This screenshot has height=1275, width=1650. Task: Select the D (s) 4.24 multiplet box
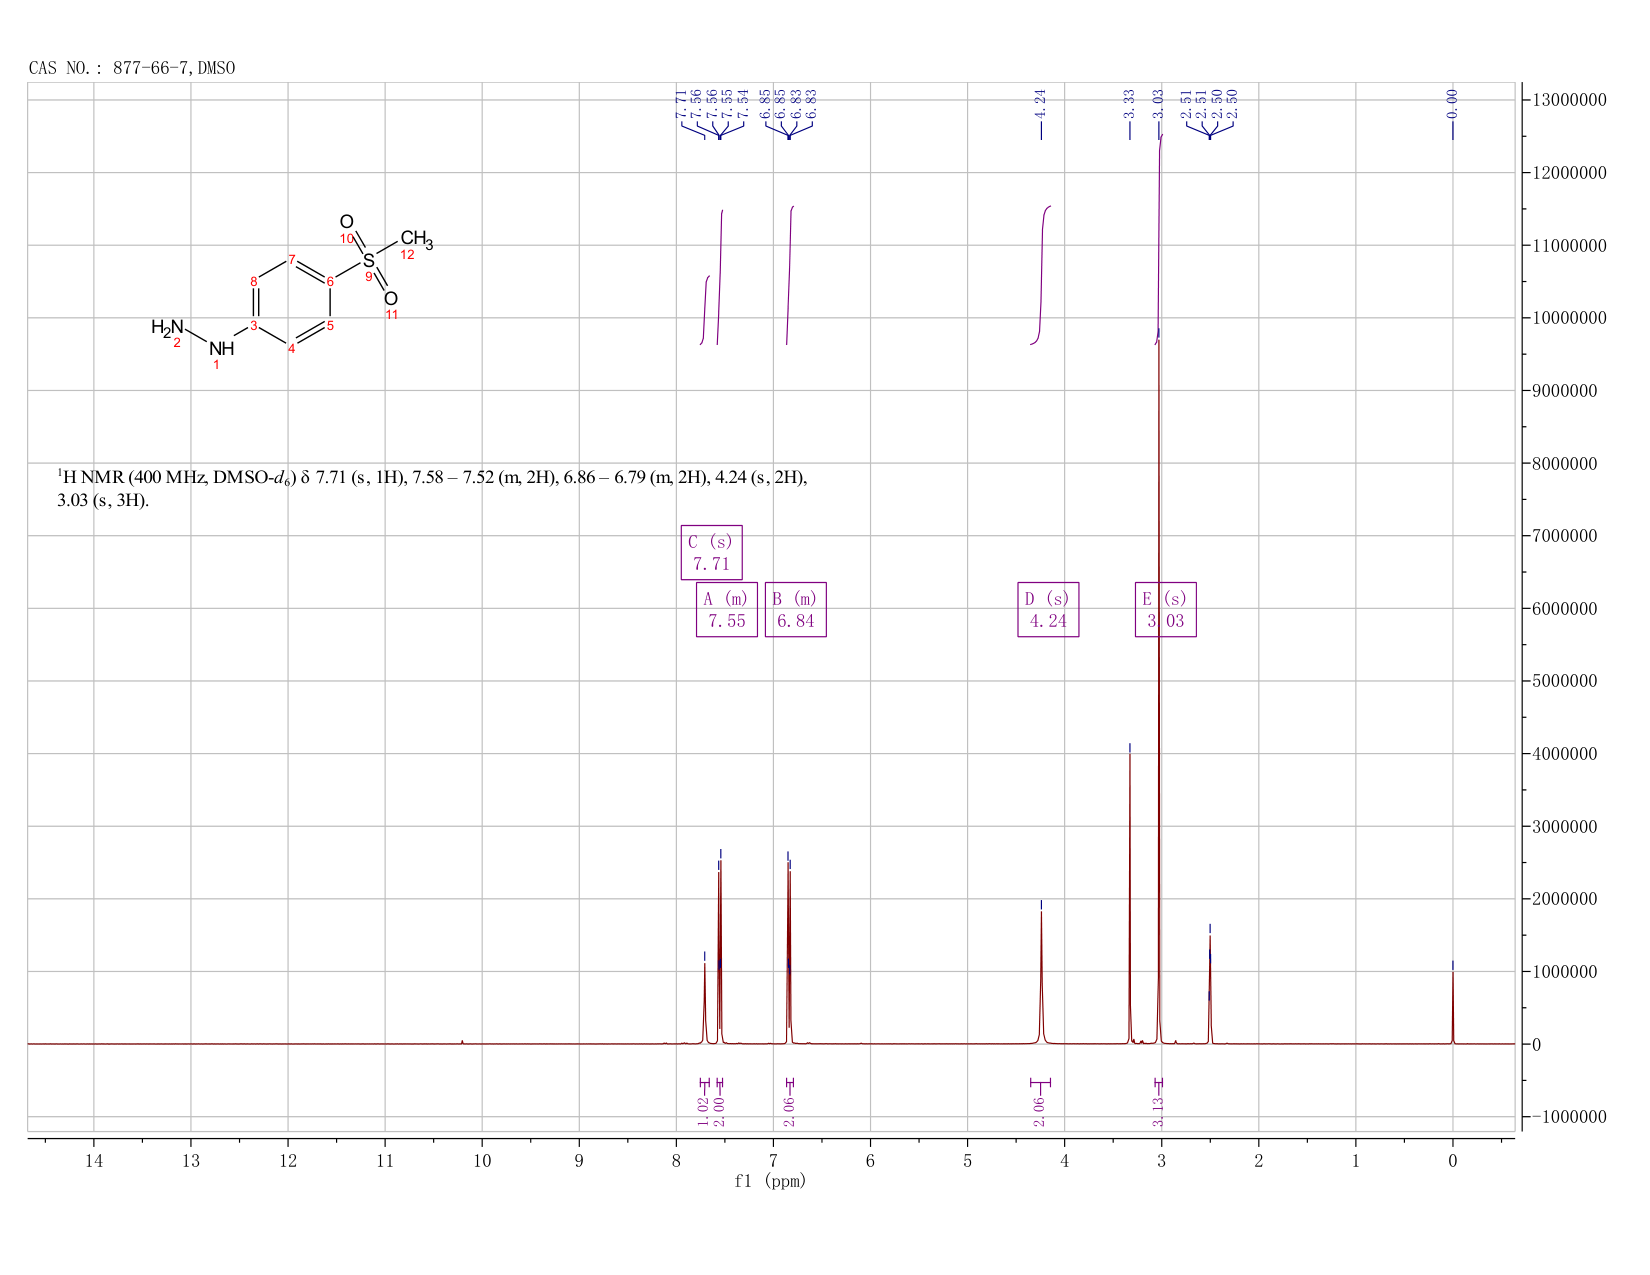point(1048,609)
